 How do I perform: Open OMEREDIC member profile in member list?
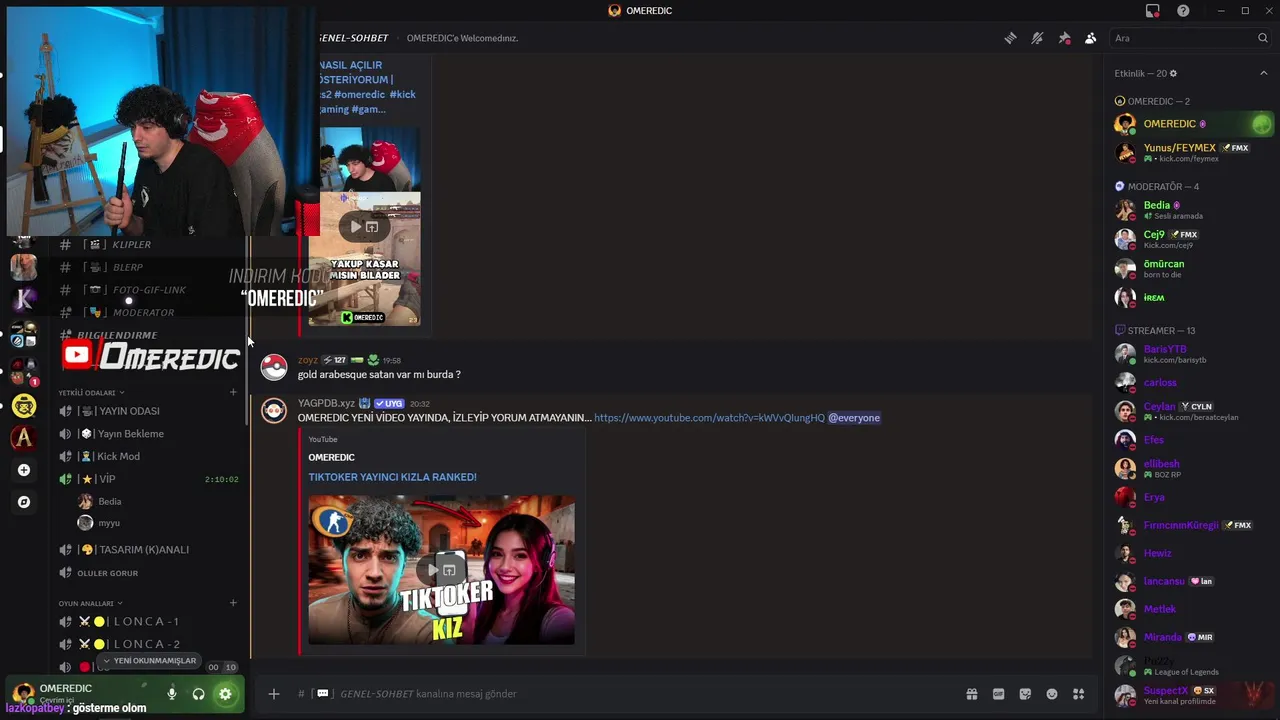pos(1193,124)
